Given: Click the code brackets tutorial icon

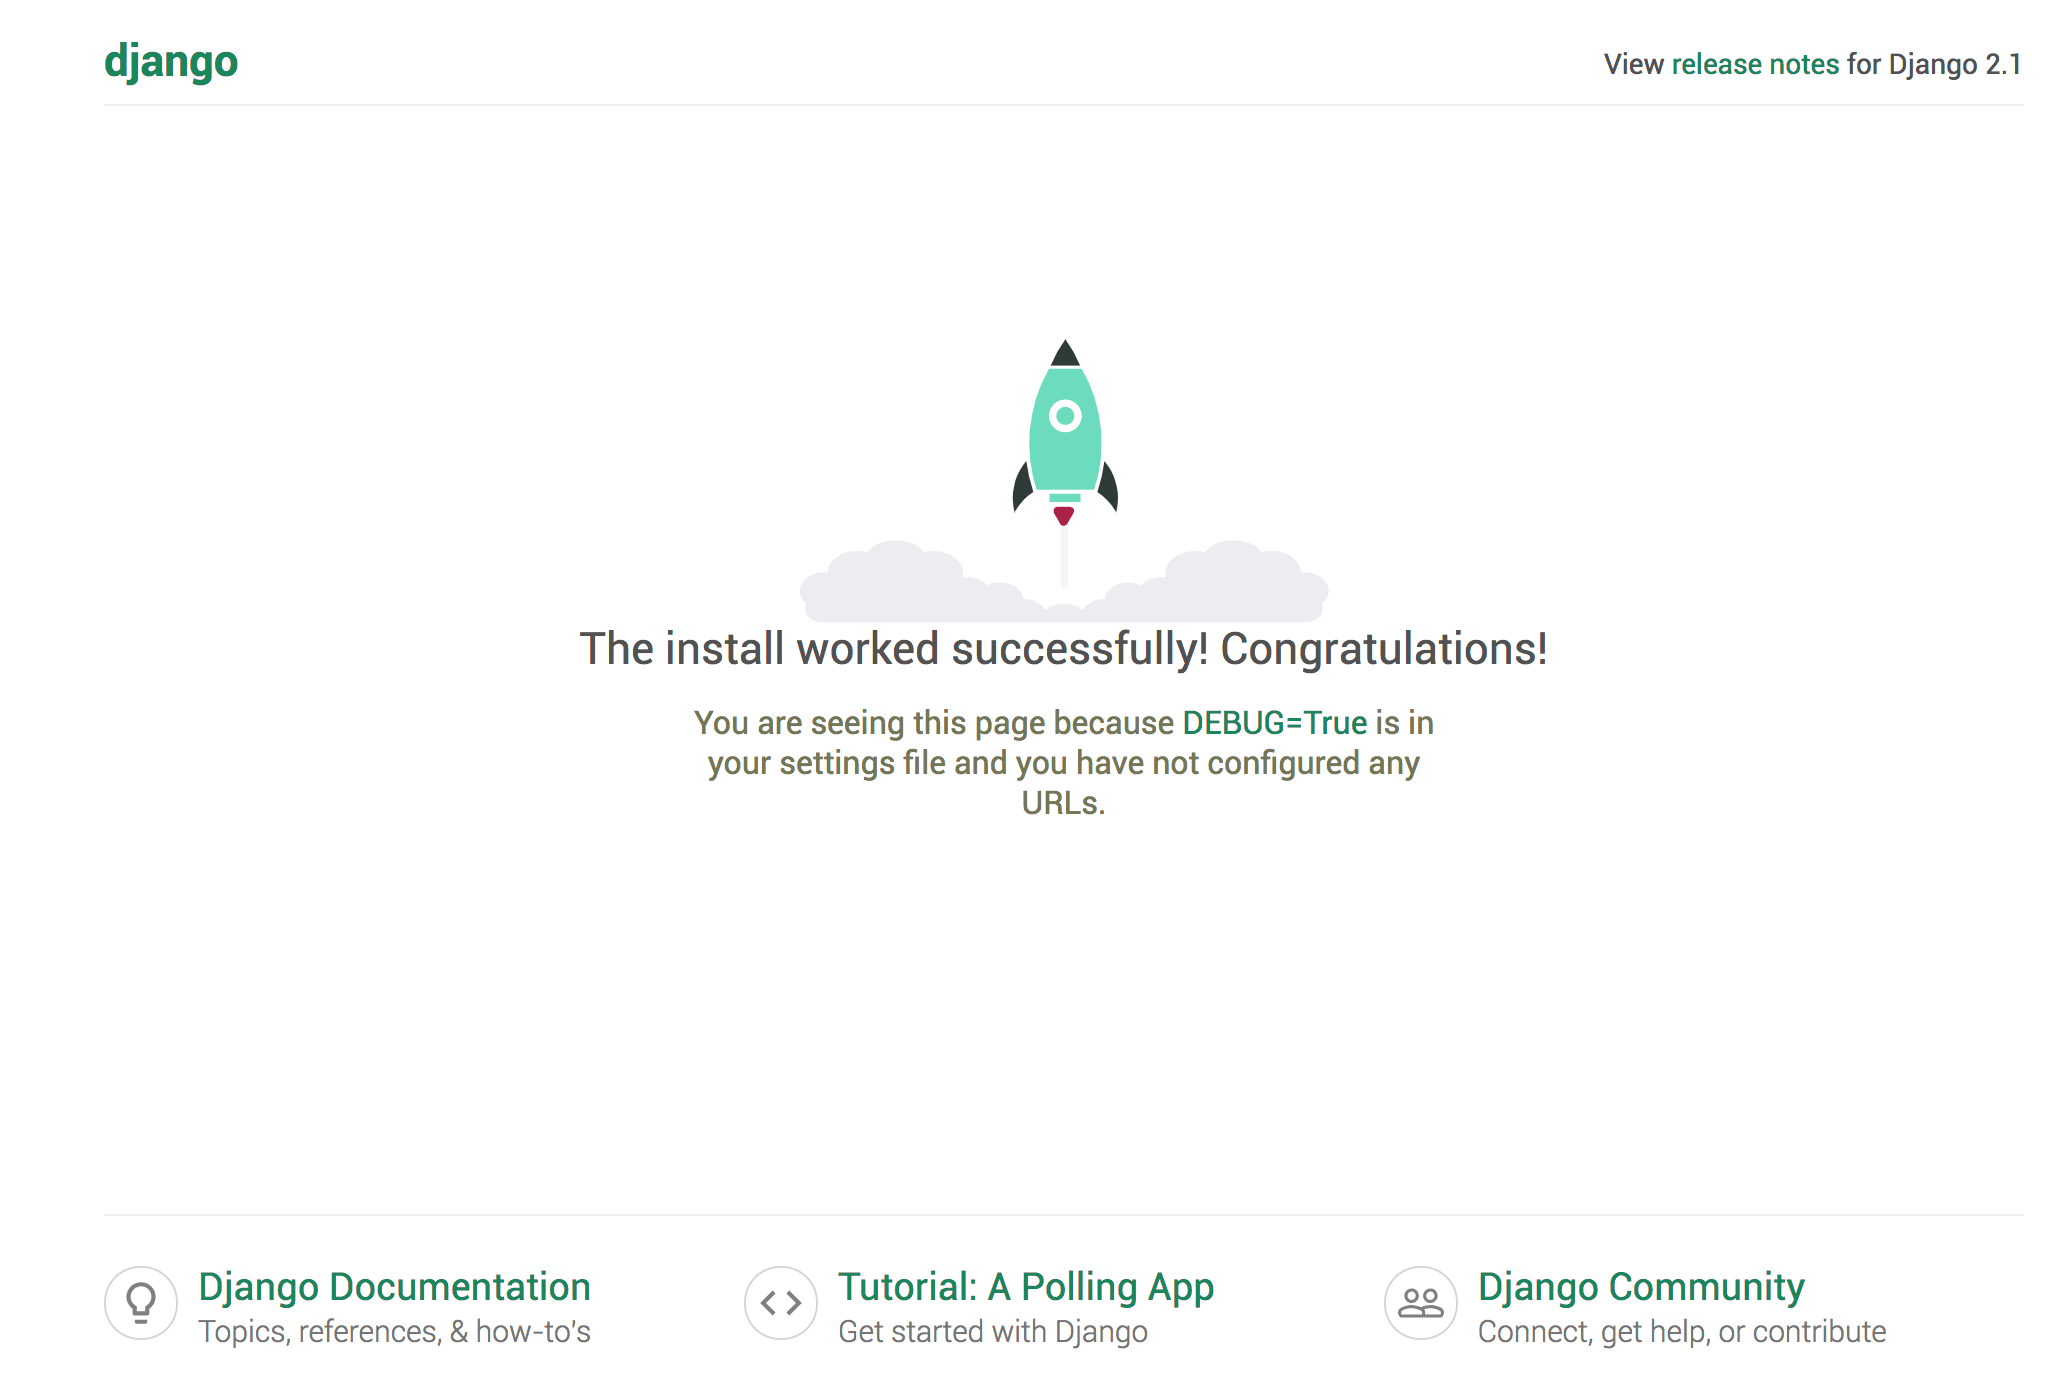Looking at the screenshot, I should click(781, 1302).
